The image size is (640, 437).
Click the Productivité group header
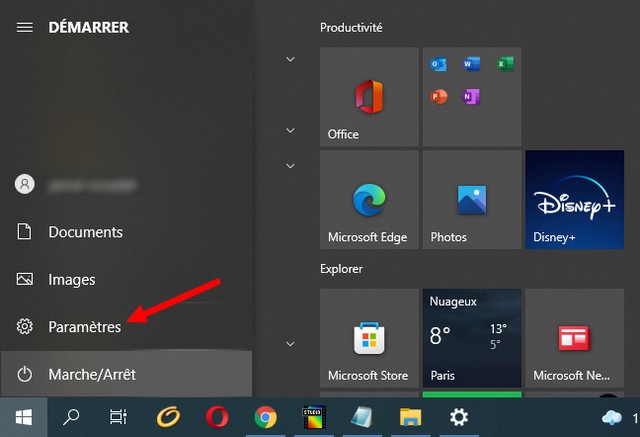pos(351,28)
